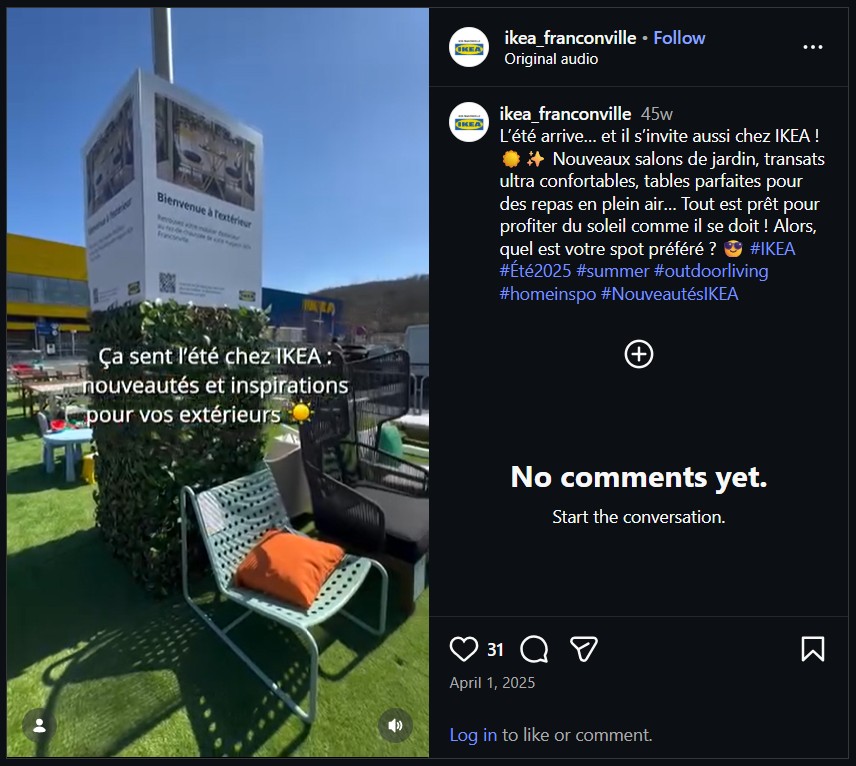
Task: Open ikea_franconville username in caption
Action: [x=565, y=114]
